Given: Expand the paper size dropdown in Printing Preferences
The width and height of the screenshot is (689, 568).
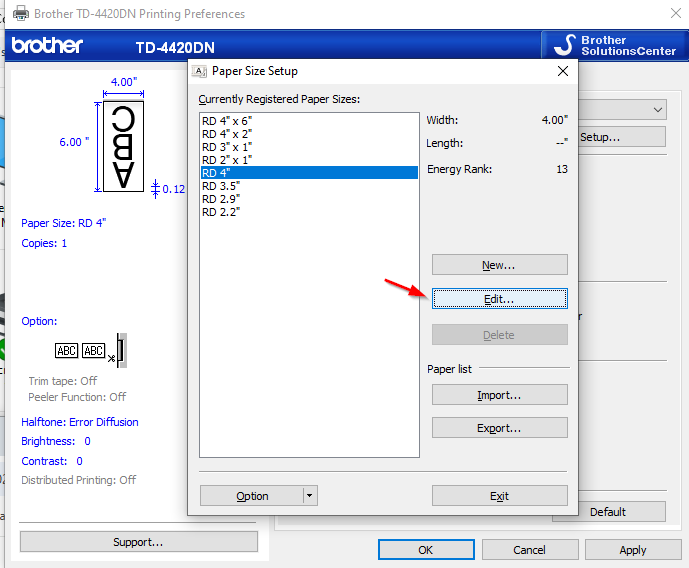Looking at the screenshot, I should pyautogui.click(x=657, y=110).
